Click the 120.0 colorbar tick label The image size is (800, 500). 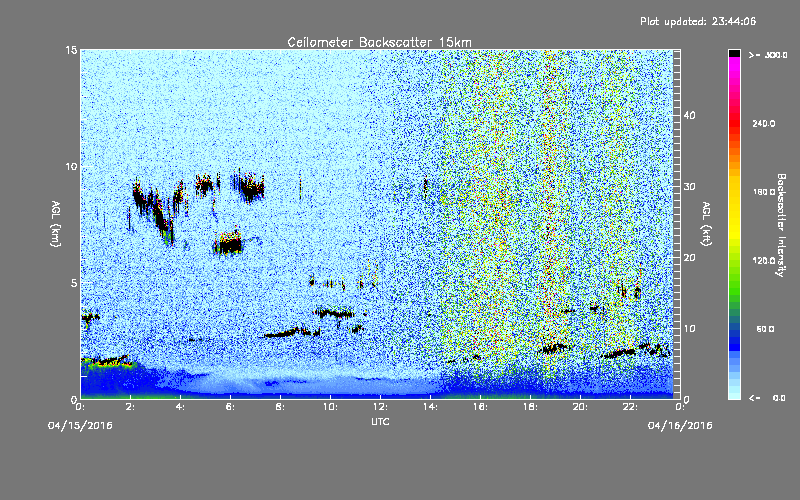tap(763, 261)
